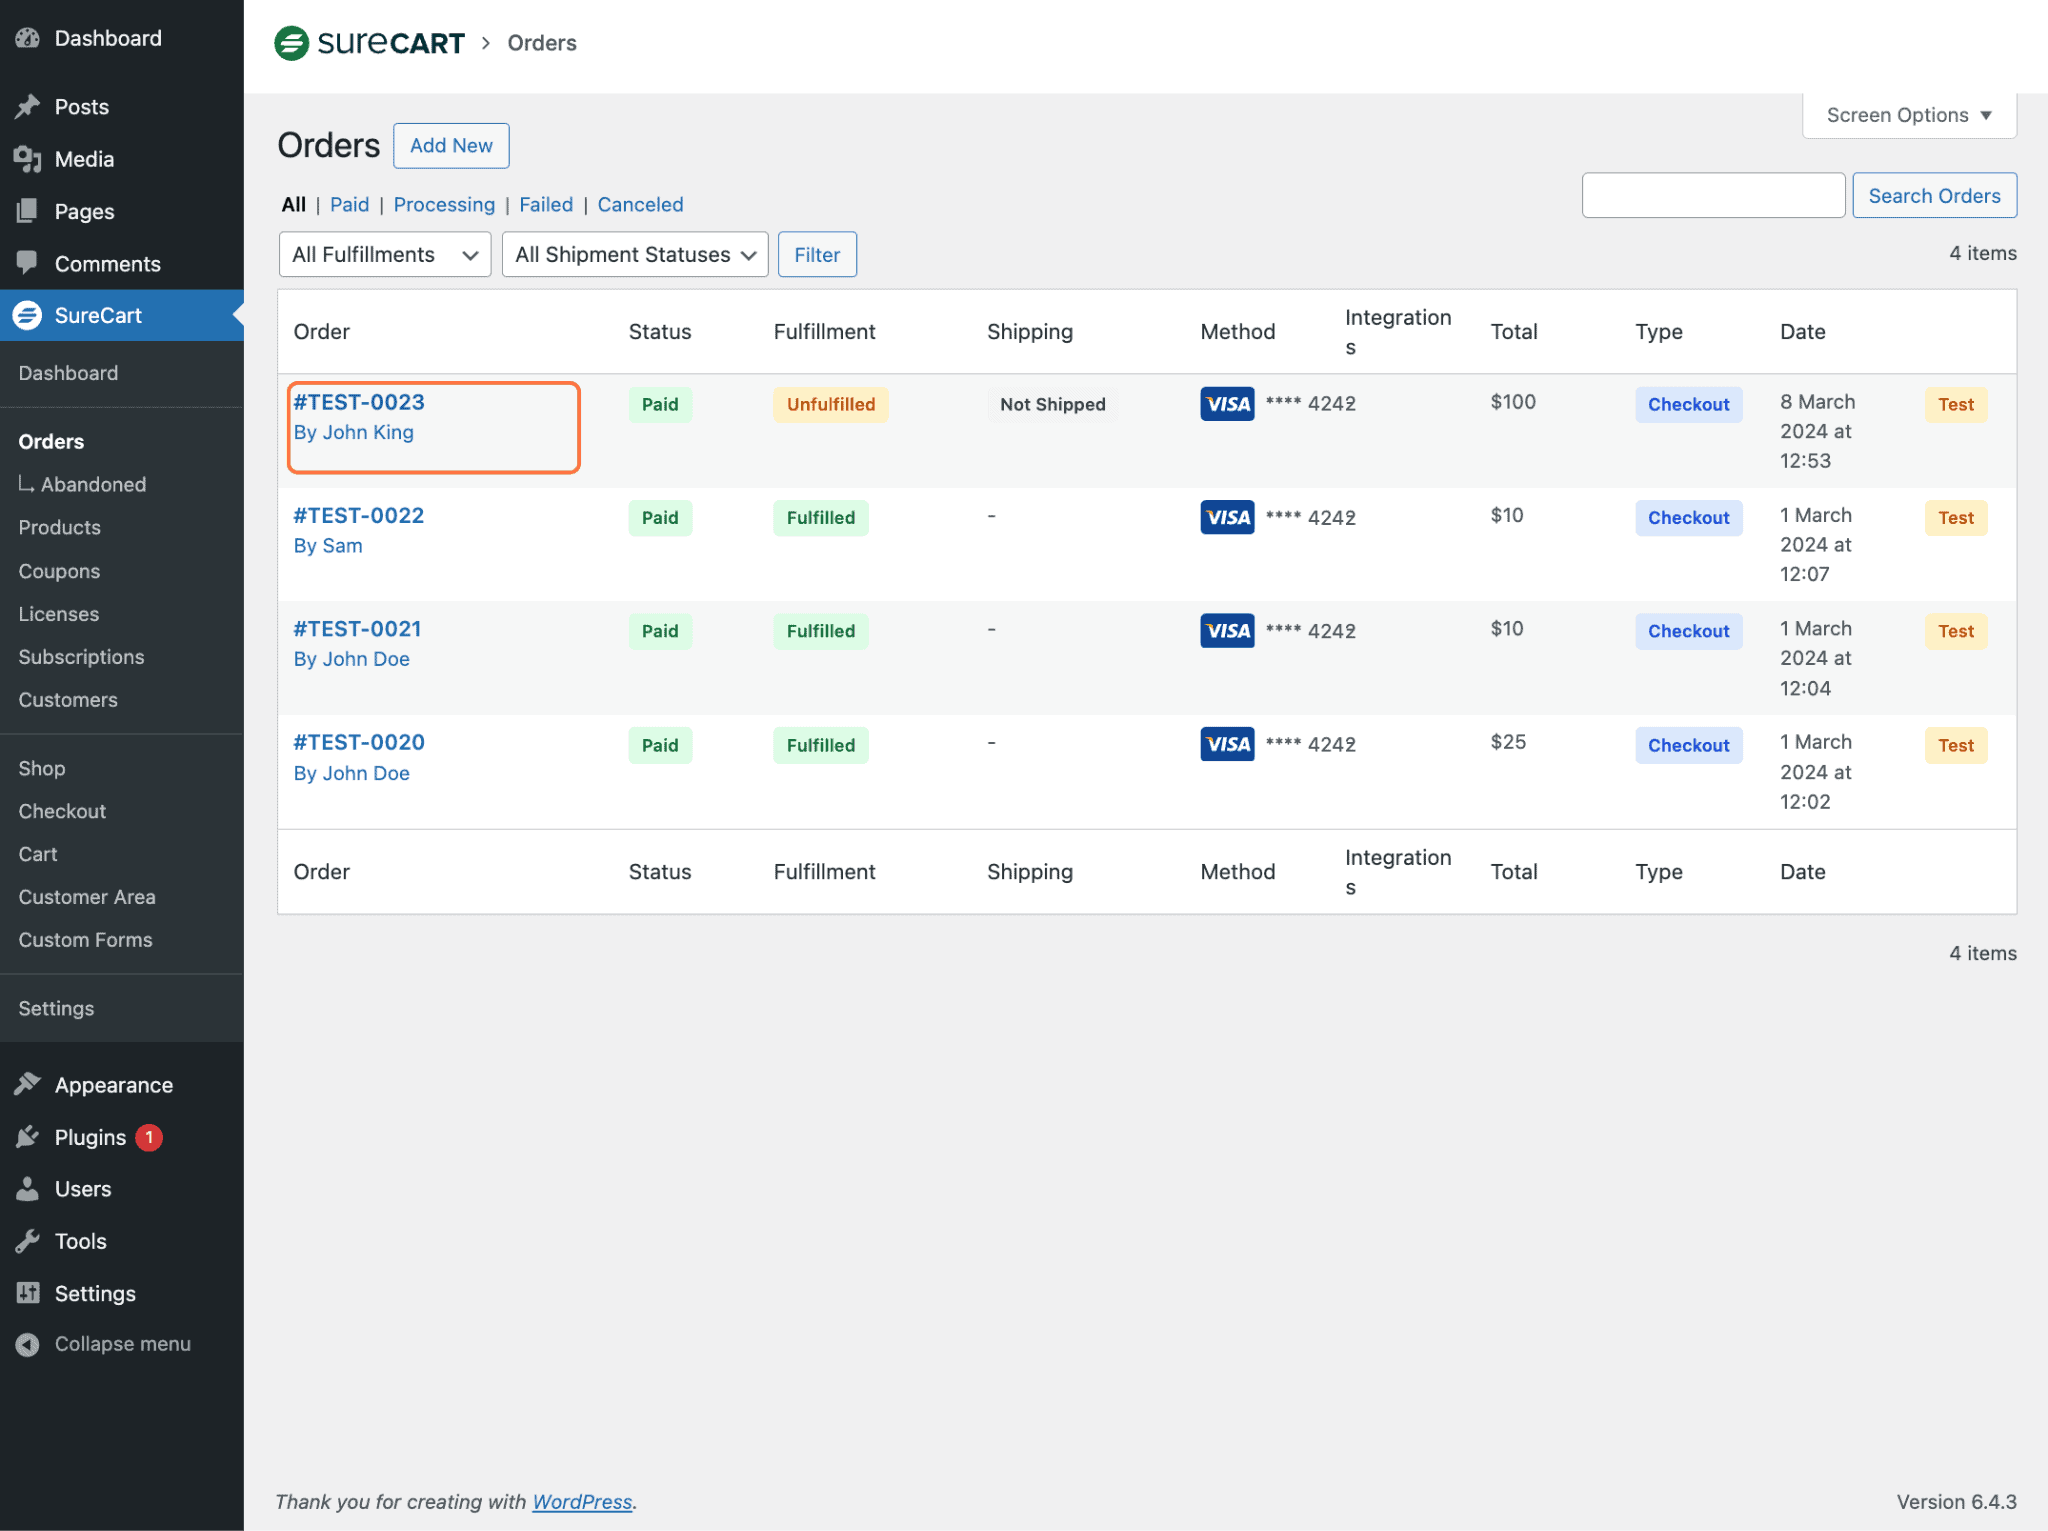Viewport: 2048px width, 1531px height.
Task: Expand the Screen Options panel
Action: pos(1907,114)
